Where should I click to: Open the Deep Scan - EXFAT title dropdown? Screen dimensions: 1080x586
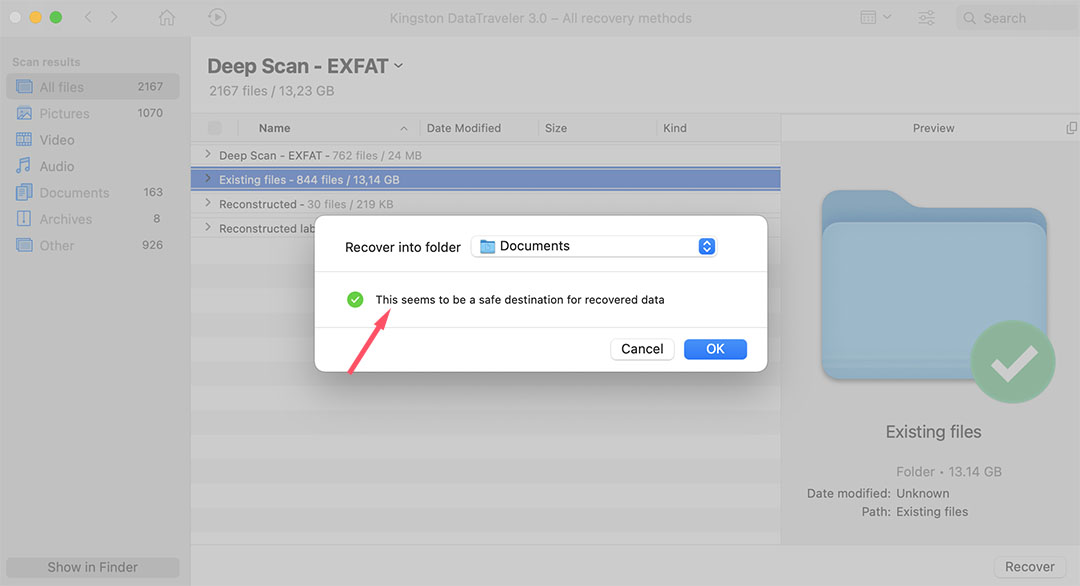399,66
